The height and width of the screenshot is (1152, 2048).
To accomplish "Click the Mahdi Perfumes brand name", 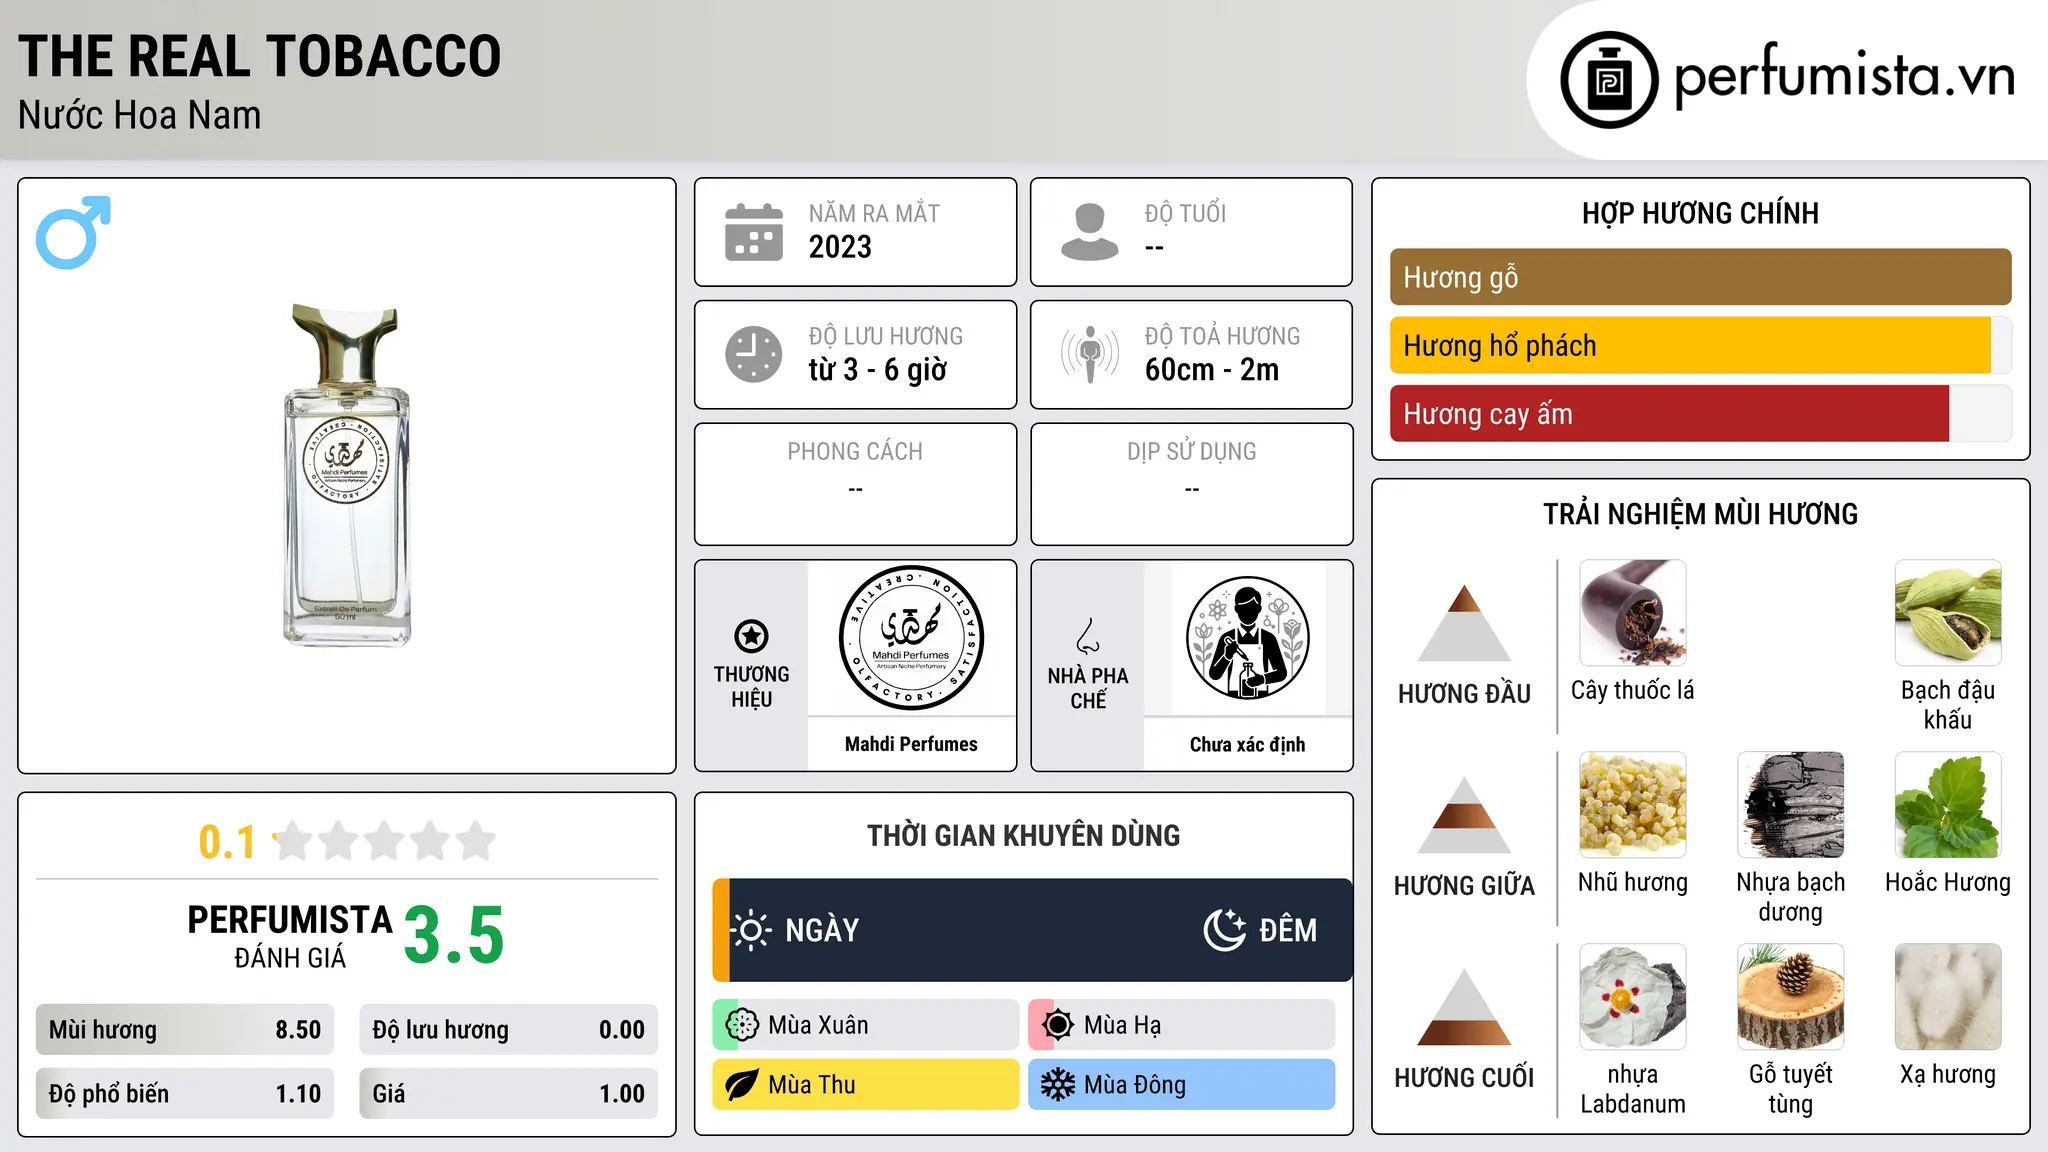I will (x=911, y=744).
